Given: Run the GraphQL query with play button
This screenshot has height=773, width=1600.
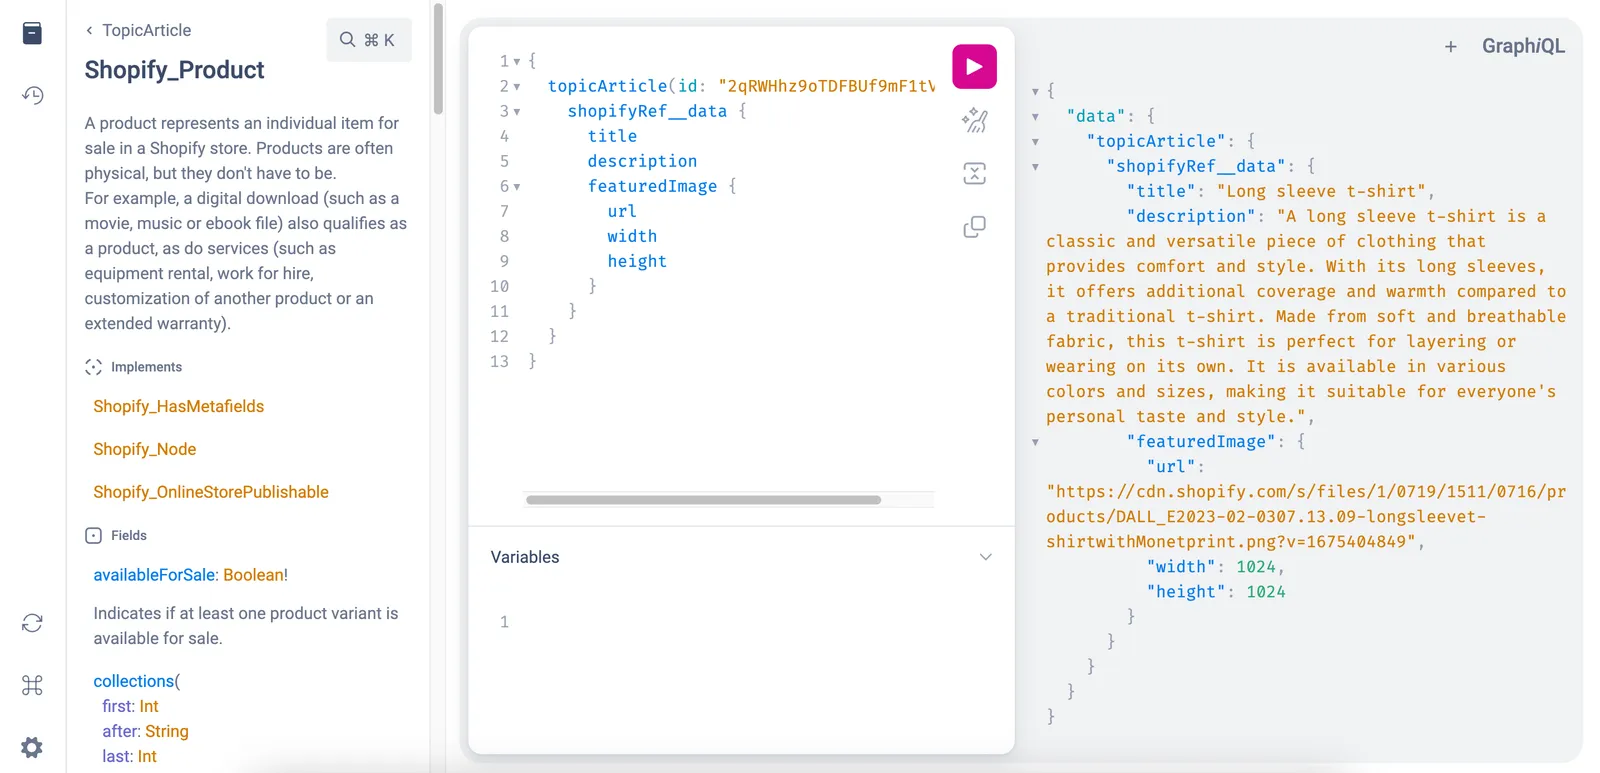Looking at the screenshot, I should (x=974, y=67).
